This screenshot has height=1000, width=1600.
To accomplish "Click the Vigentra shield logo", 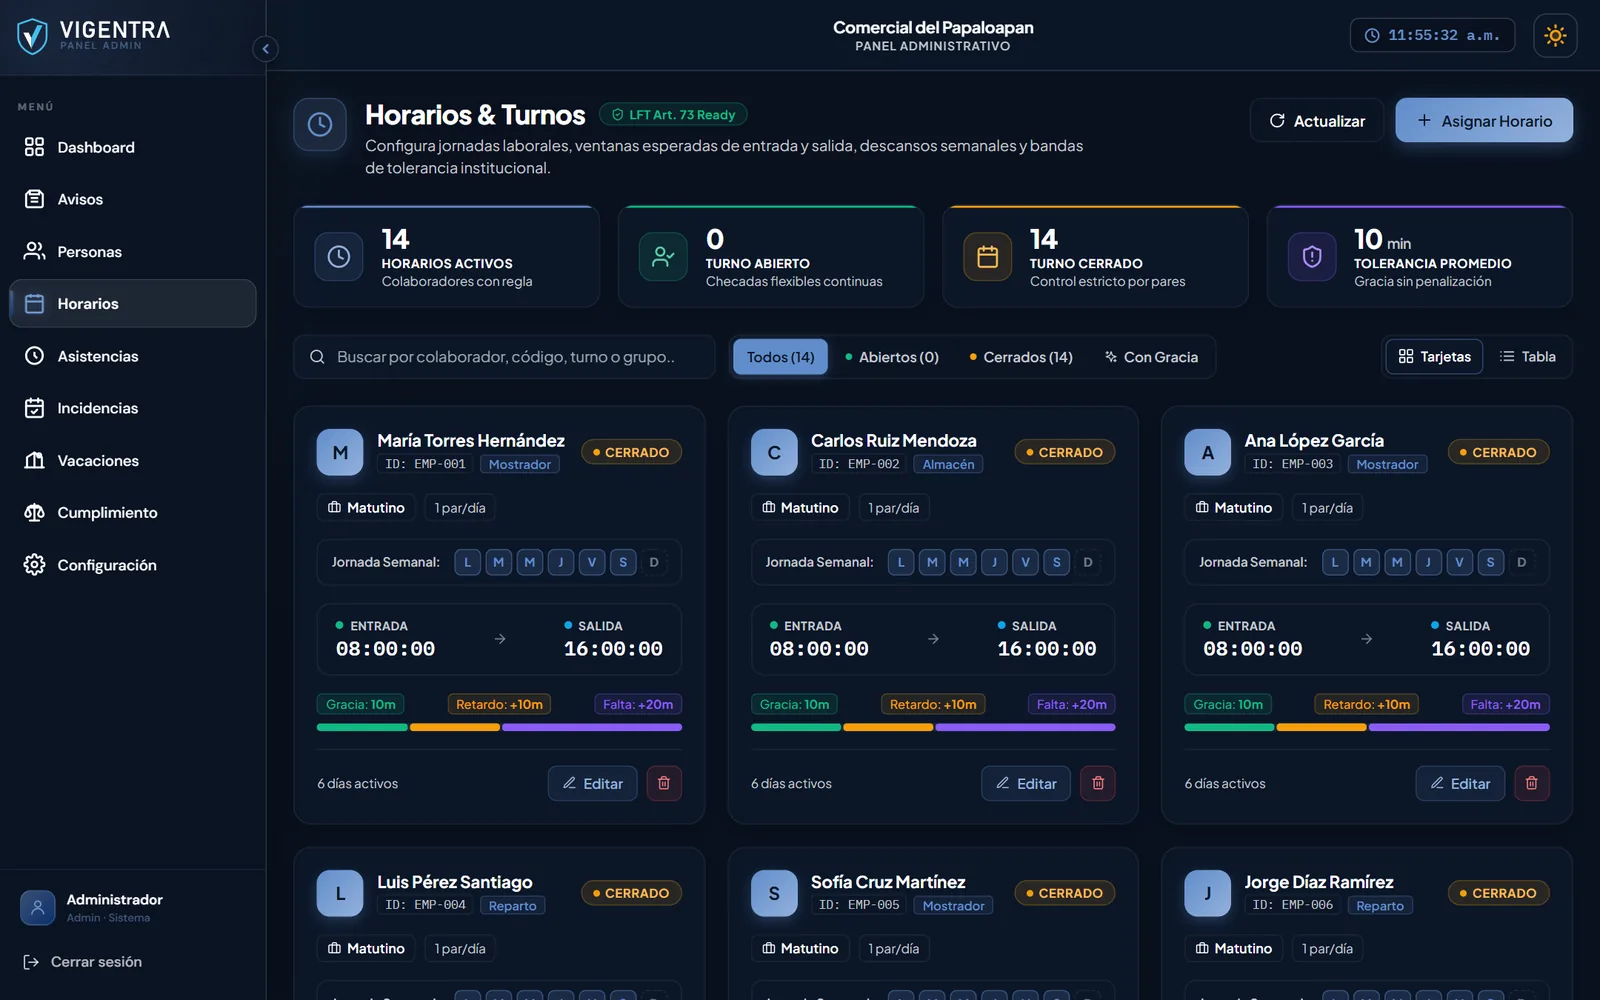I will [x=33, y=36].
